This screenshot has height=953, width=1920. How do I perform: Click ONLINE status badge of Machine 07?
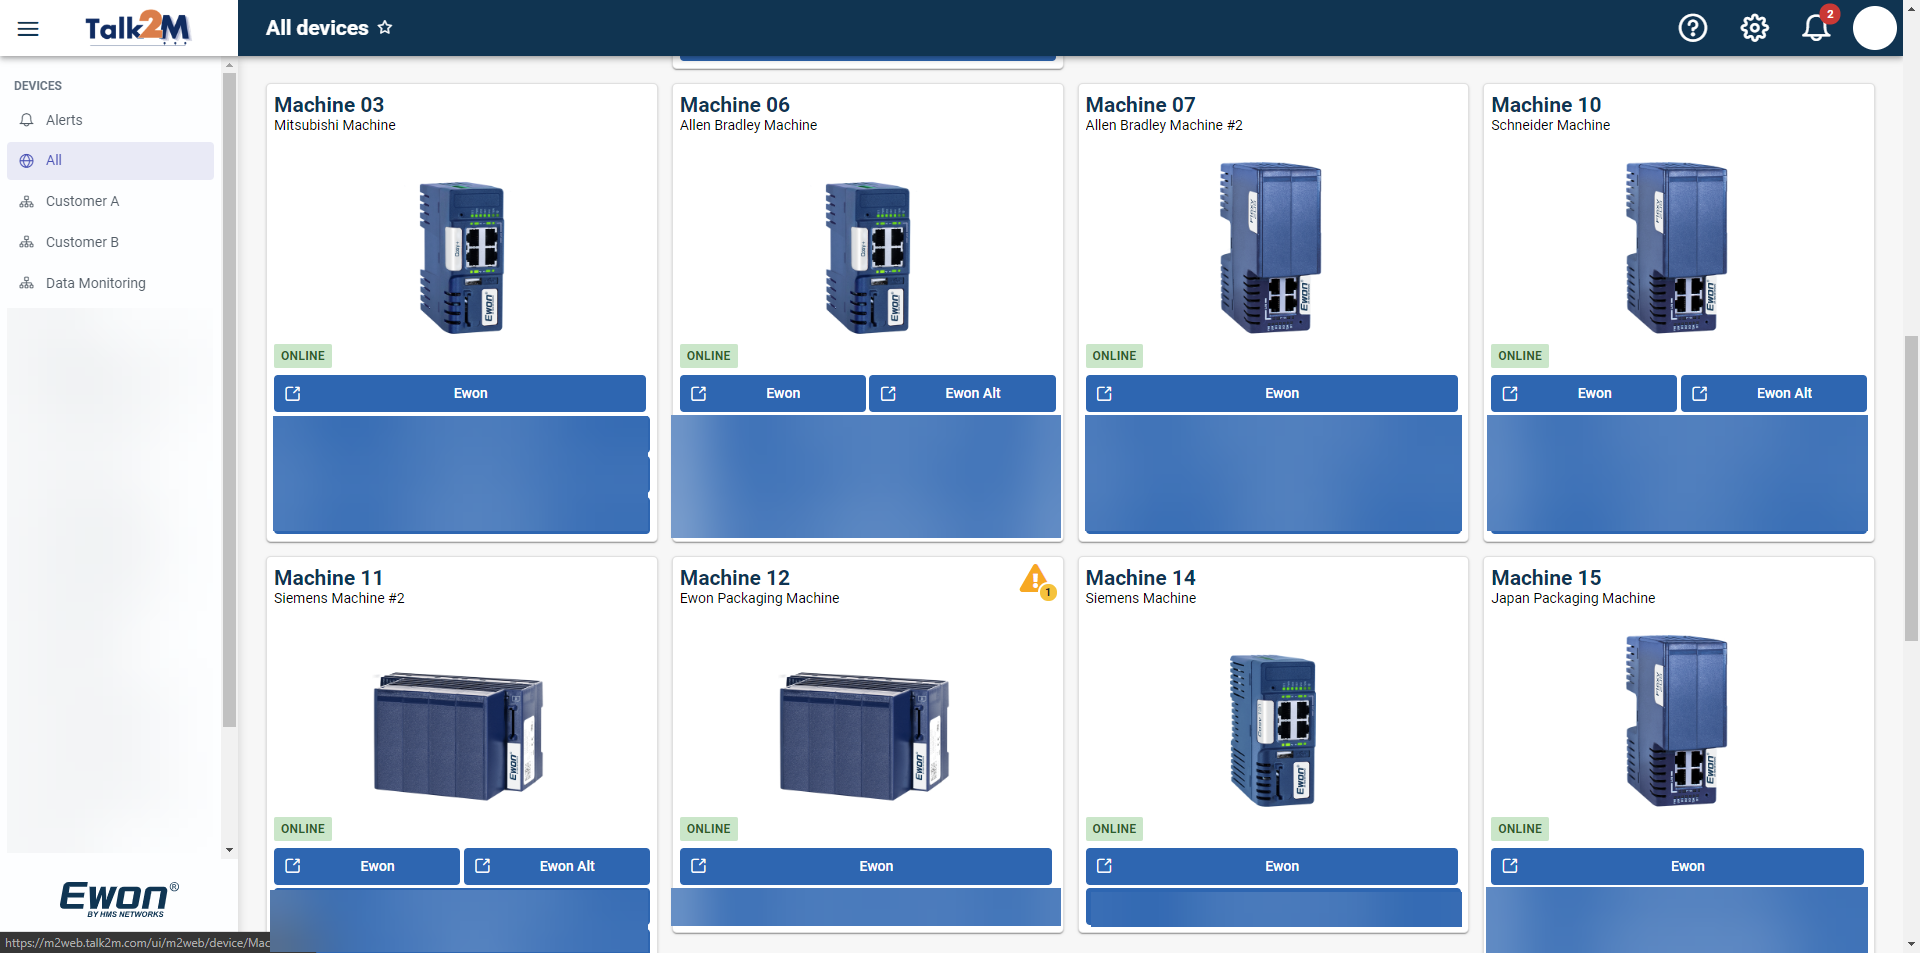click(x=1114, y=356)
